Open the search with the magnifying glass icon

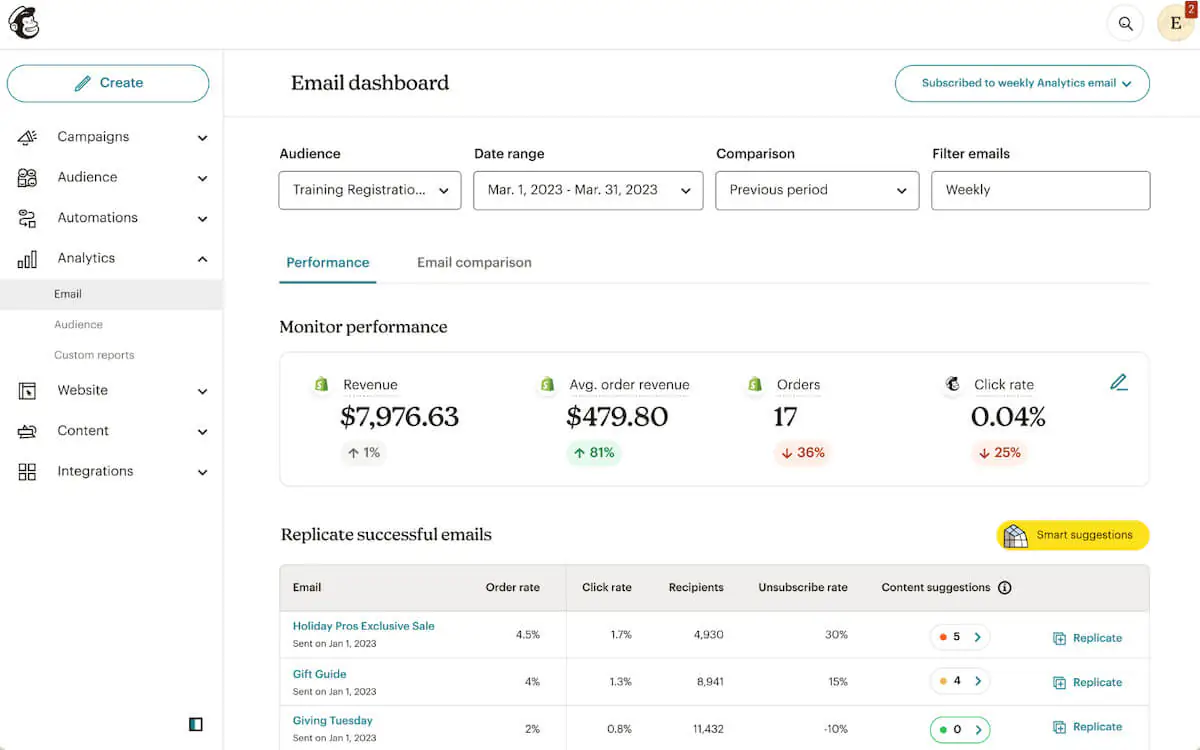coord(1125,22)
